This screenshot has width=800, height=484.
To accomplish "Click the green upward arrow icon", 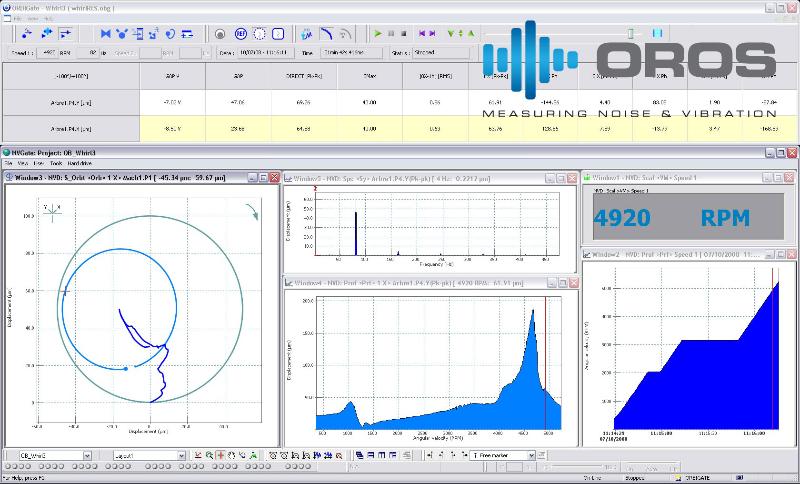I will point(471,34).
